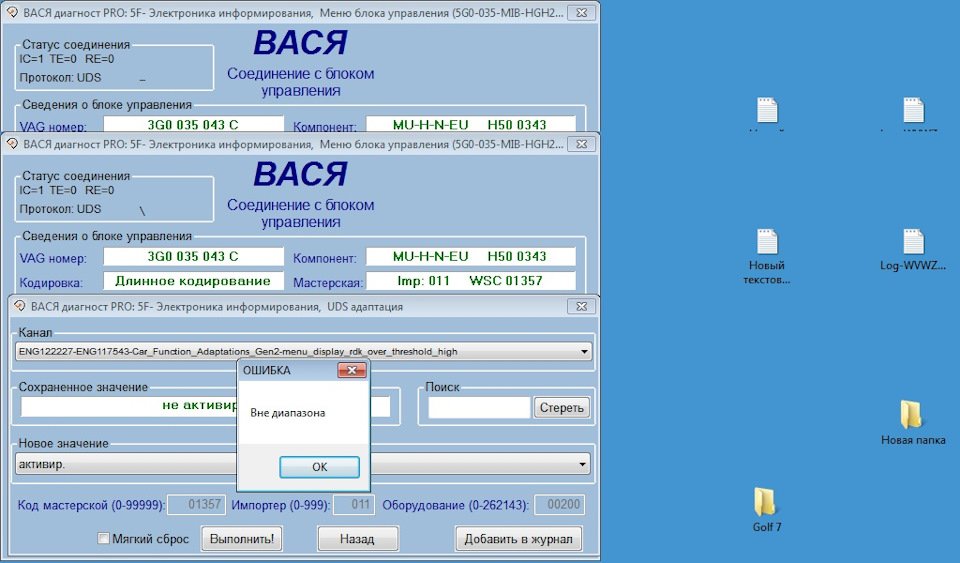960x563 pixels.
Task: Click Протокол: UDS in the middle window
Action: coord(60,209)
